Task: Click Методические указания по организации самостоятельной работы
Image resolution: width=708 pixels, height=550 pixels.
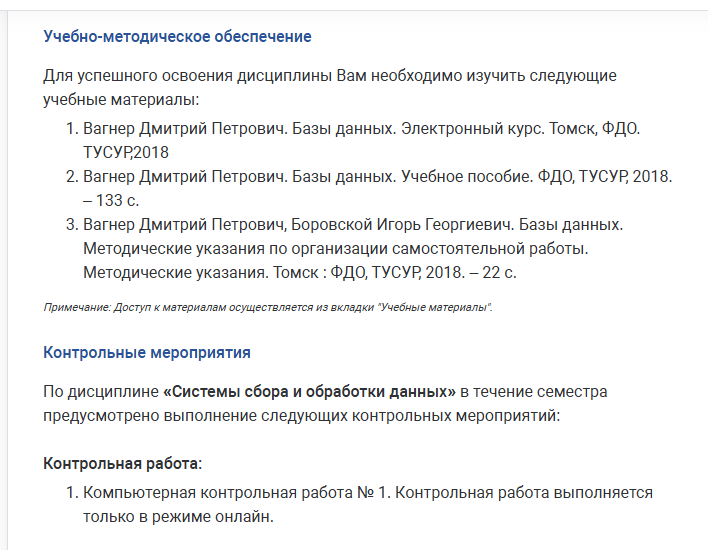Action: click(x=333, y=248)
